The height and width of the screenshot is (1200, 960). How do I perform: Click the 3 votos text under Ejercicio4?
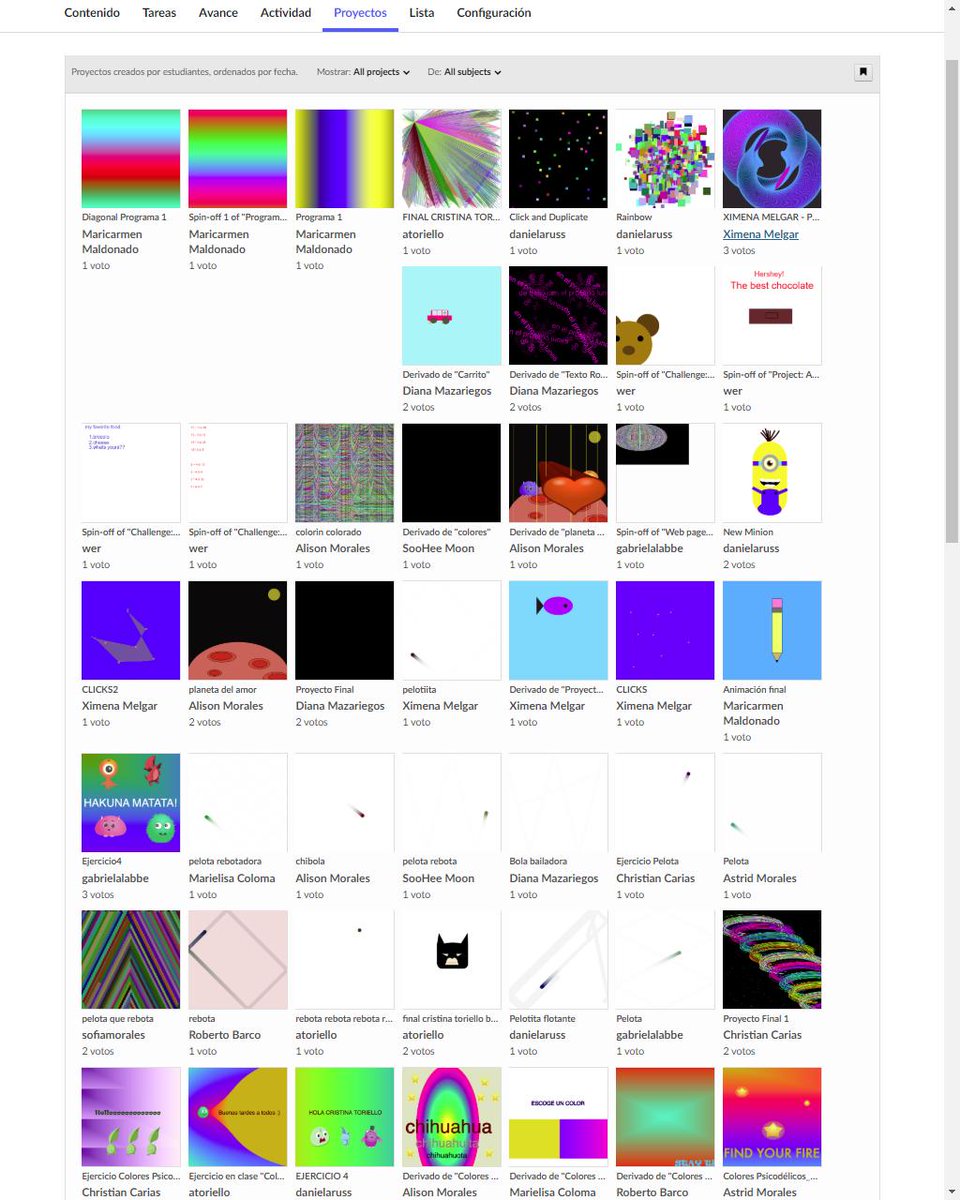click(x=97, y=895)
